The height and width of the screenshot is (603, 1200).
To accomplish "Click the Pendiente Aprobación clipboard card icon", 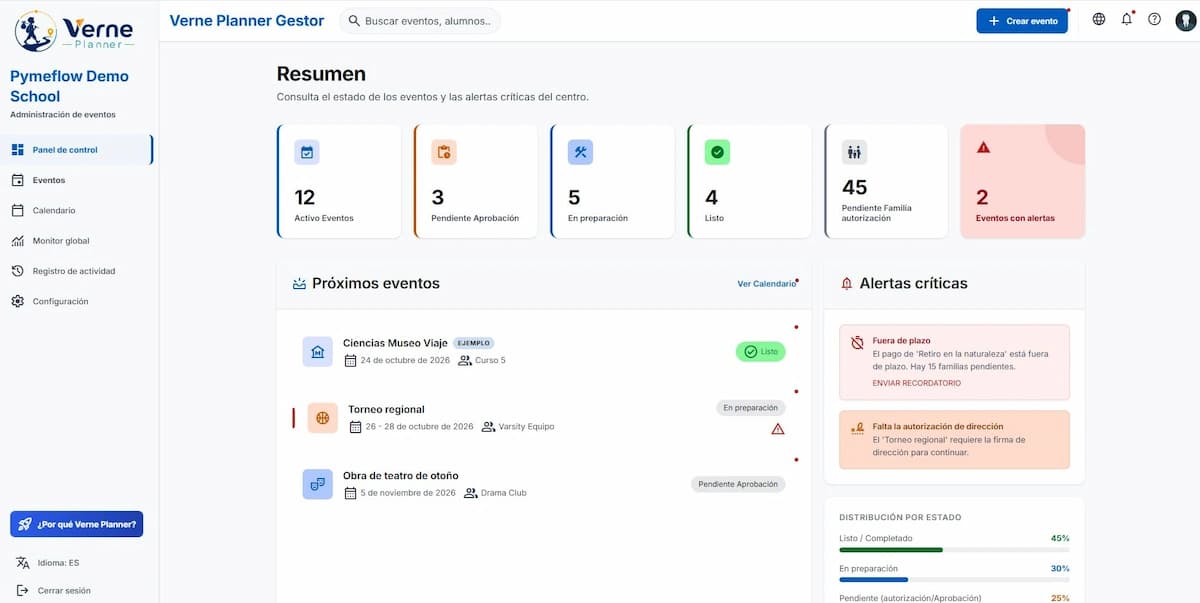I will [443, 152].
